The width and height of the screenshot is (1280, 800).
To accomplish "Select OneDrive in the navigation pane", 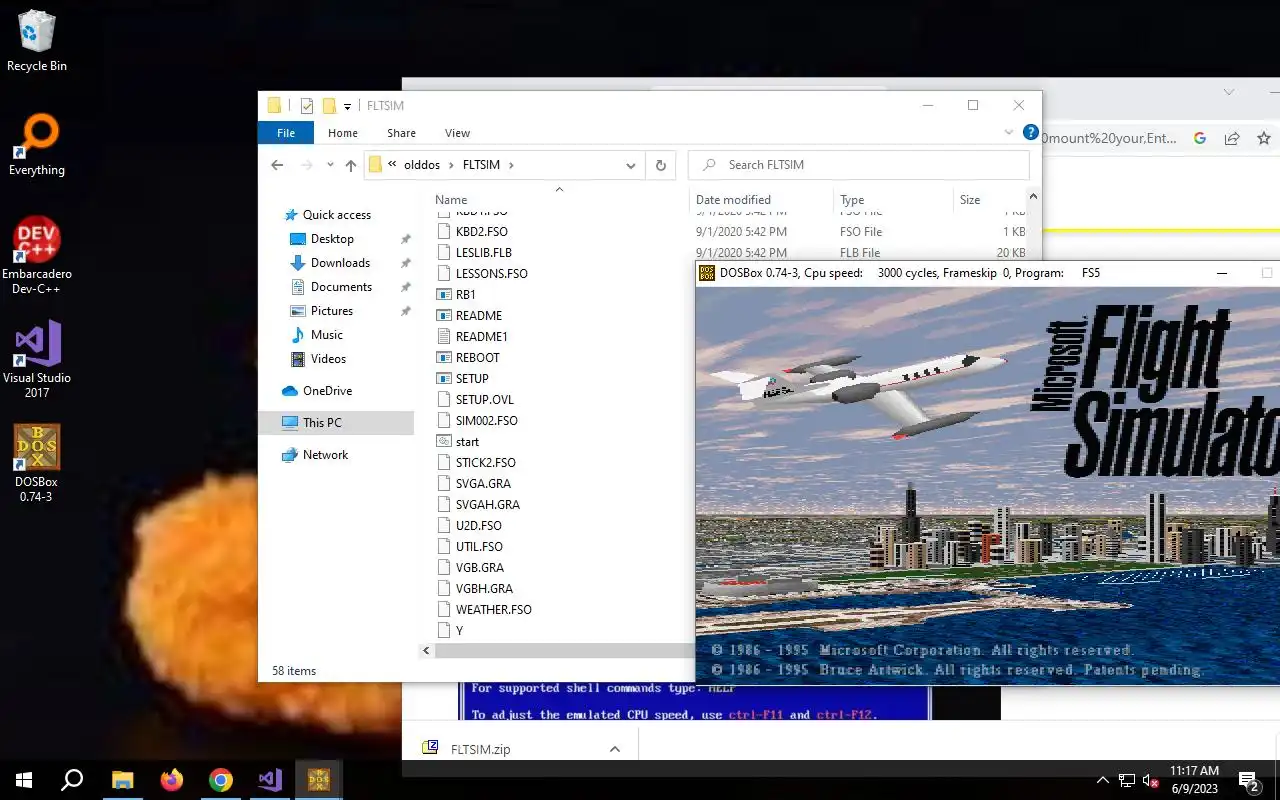I will point(327,391).
